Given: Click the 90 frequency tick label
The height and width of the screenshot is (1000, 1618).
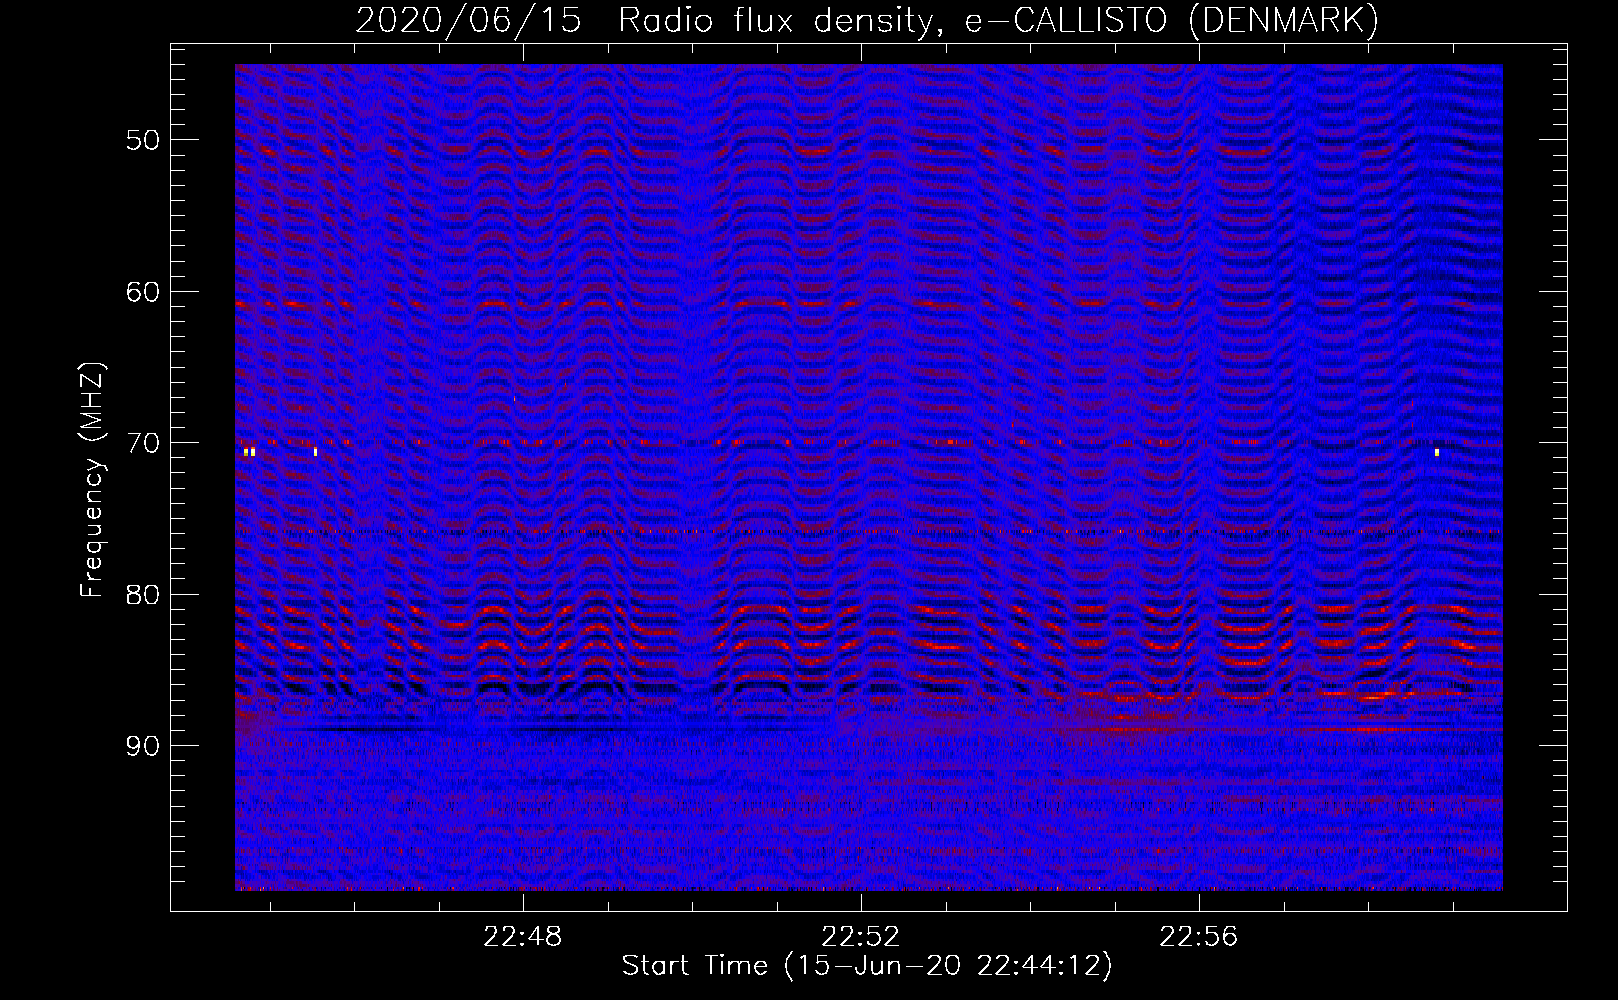Looking at the screenshot, I should click(143, 746).
